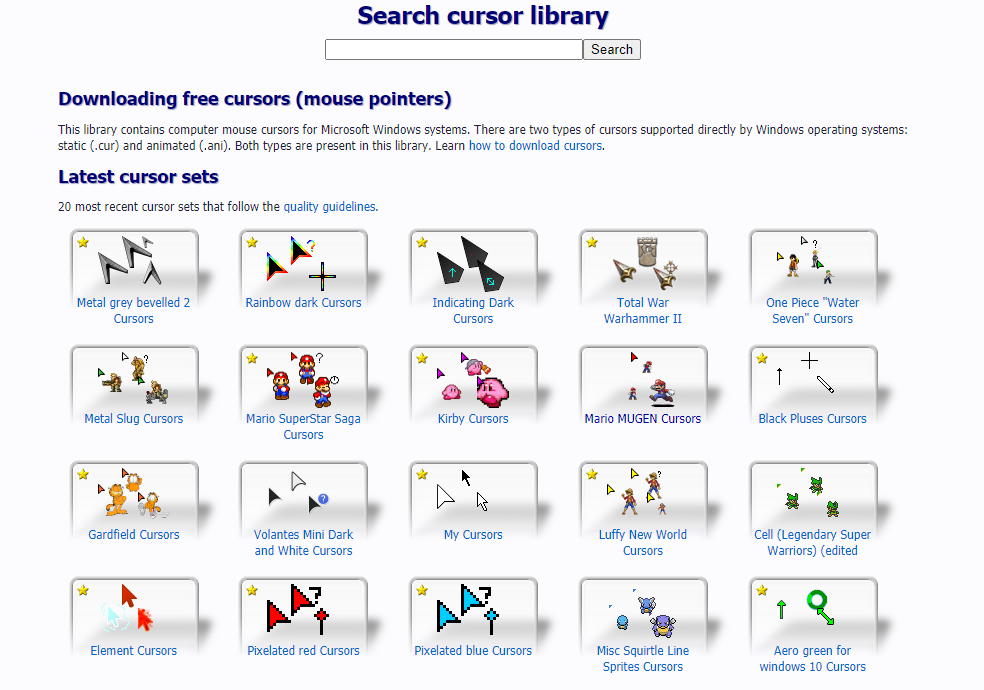Open the Pixelated blue cursor preview image
Screen dimensions: 984x690
(468, 608)
